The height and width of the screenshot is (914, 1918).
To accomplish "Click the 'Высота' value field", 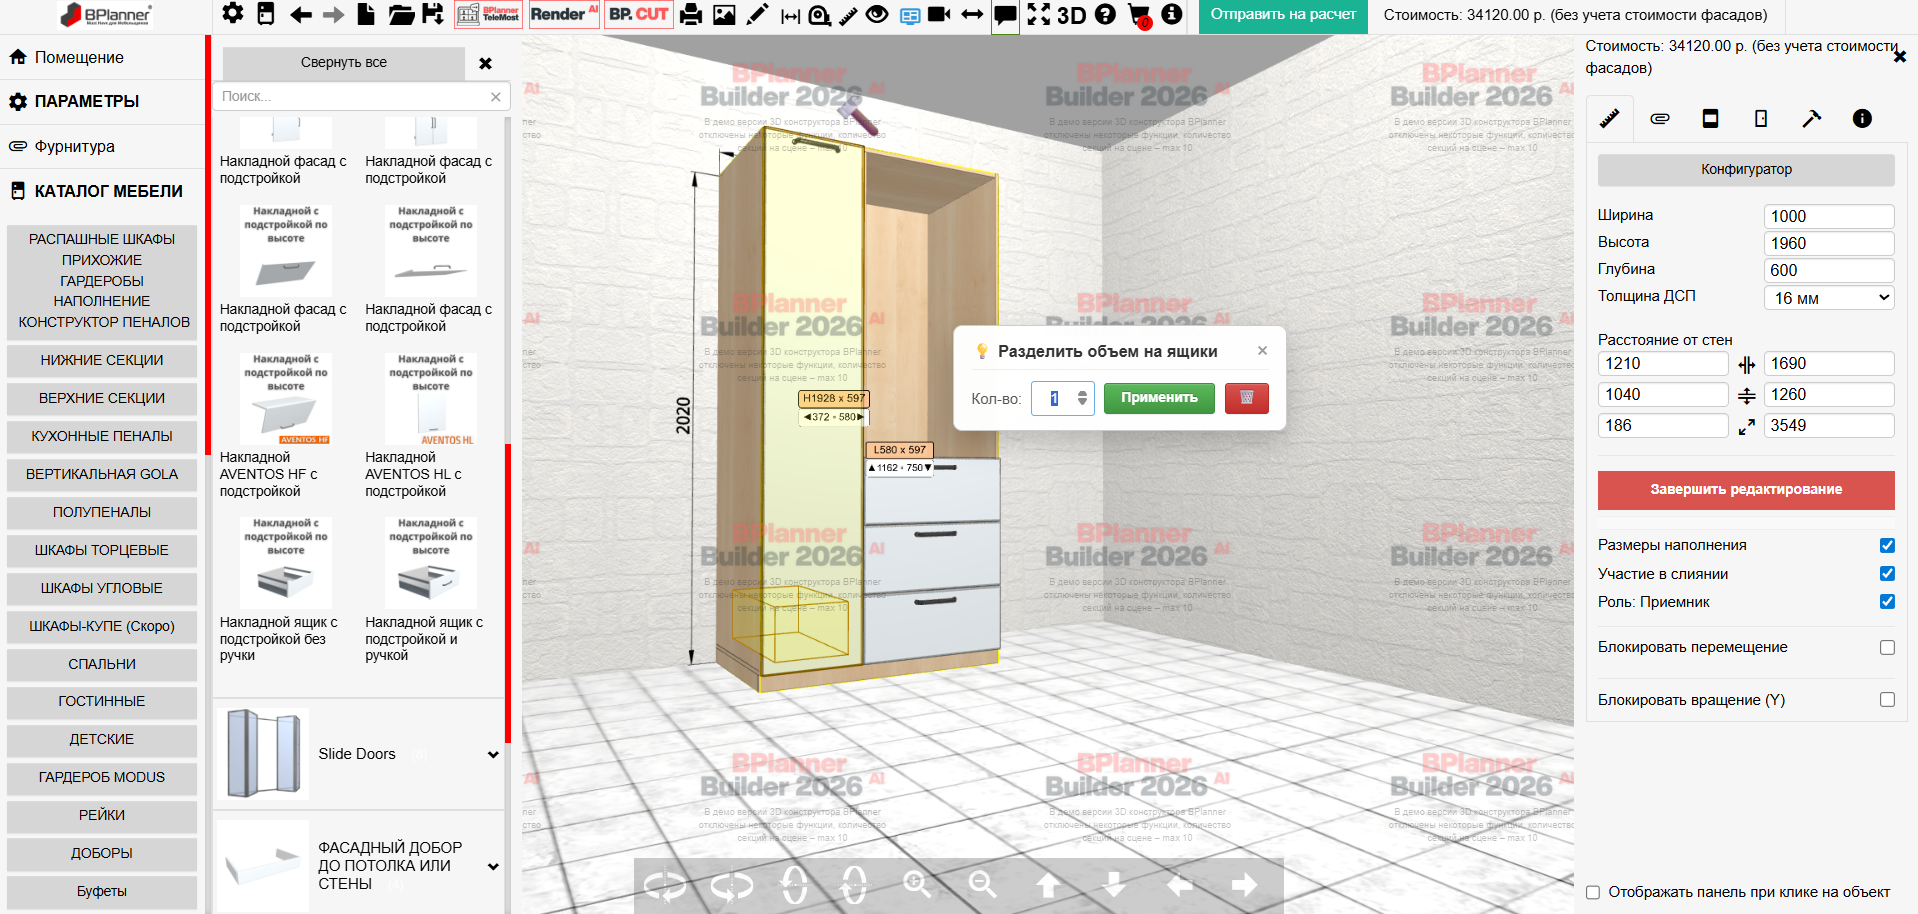I will coord(1829,244).
